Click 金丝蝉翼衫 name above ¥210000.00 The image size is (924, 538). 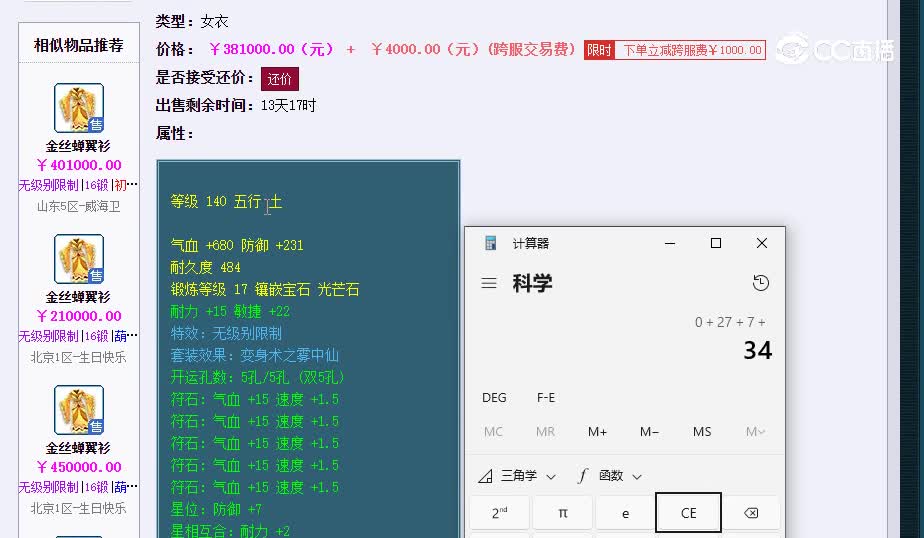78,297
